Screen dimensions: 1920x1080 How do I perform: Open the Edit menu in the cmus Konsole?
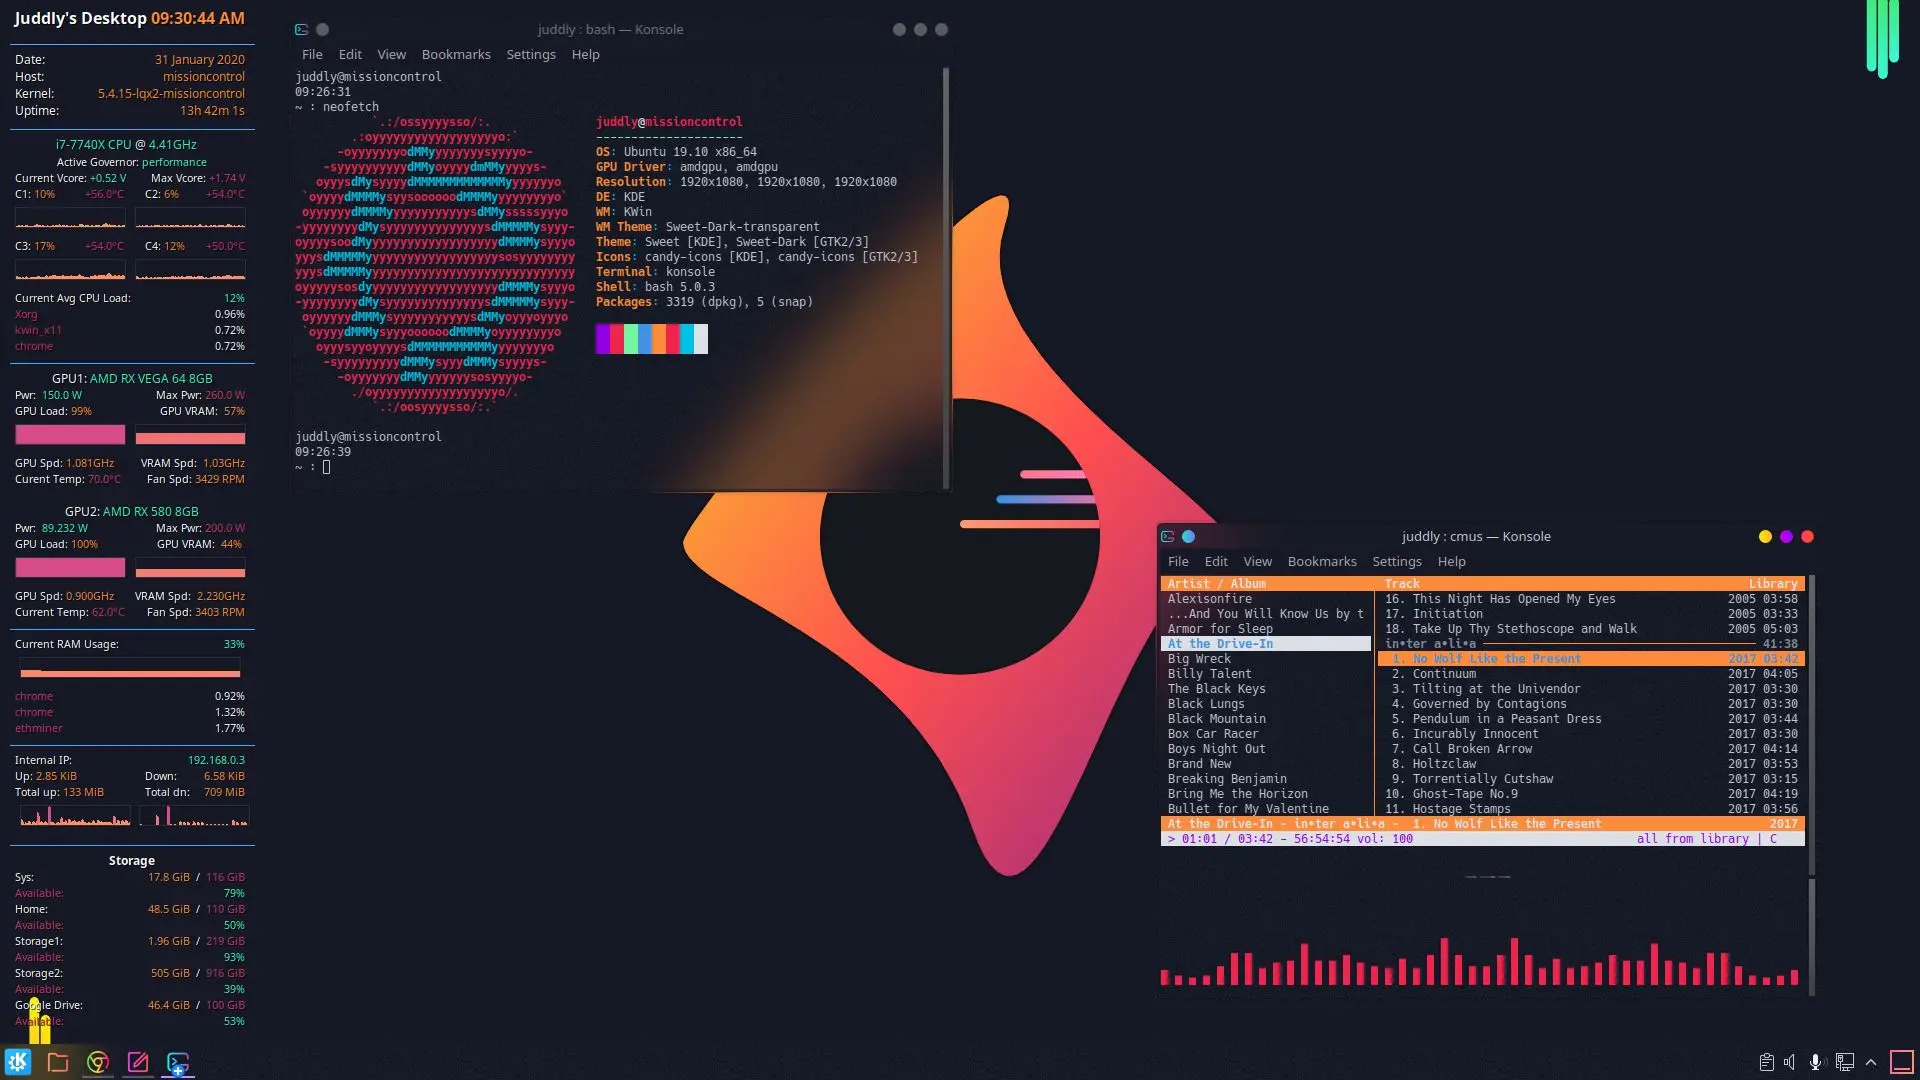coord(1216,562)
